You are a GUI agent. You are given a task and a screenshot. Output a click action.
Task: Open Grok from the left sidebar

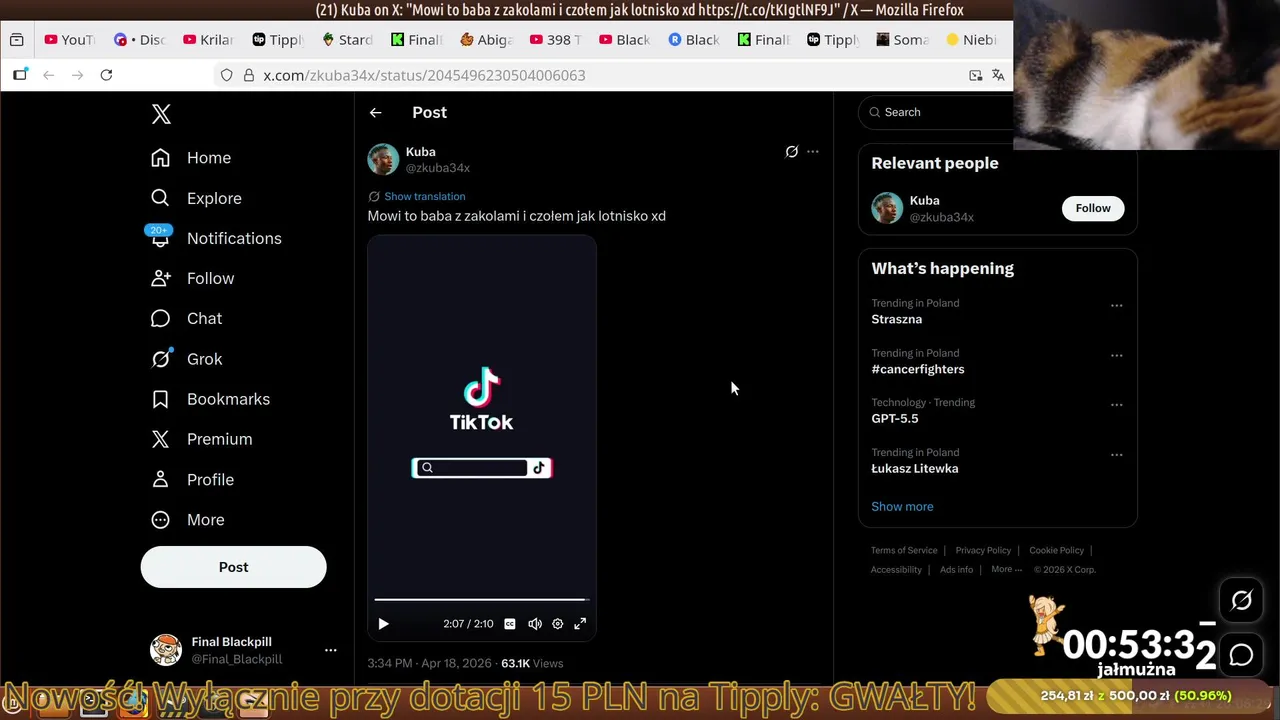point(186,359)
